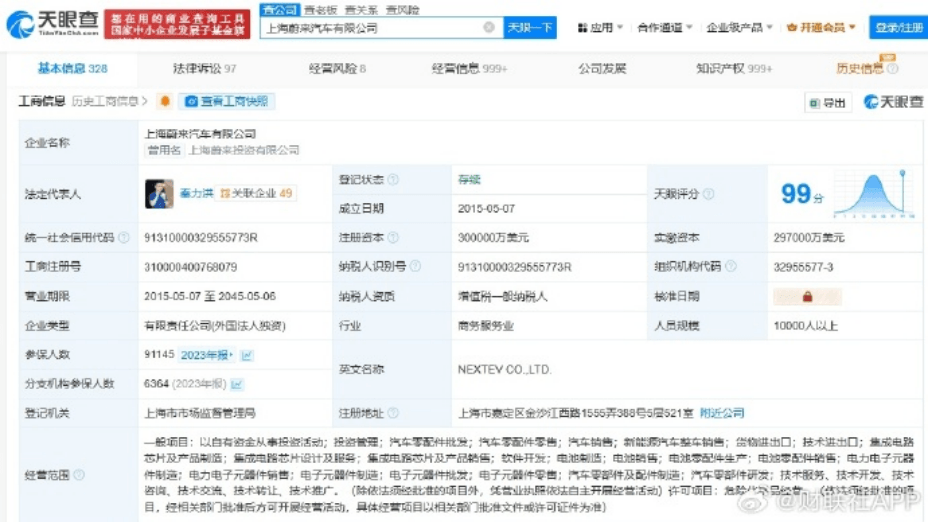The width and height of the screenshot is (929, 522).
Task: Open 历史工商信息 link with chevron
Action: [110, 101]
